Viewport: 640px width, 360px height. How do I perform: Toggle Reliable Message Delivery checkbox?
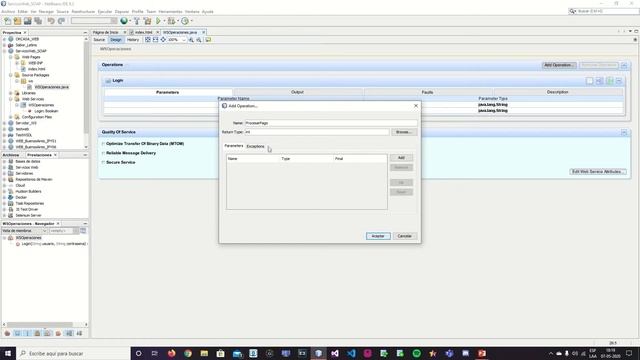point(103,153)
